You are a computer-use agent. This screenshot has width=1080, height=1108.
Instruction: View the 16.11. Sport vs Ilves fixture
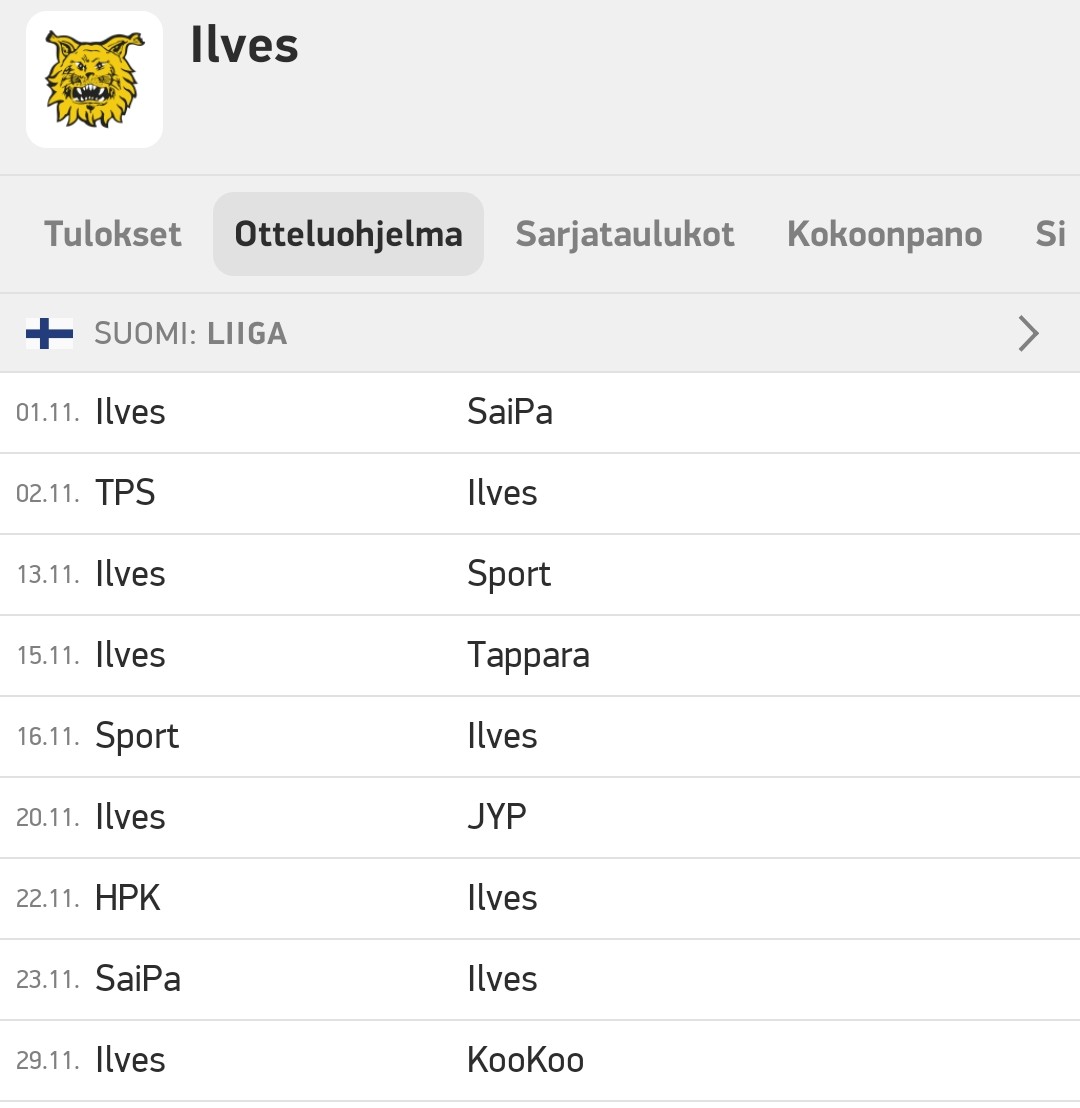(x=540, y=736)
